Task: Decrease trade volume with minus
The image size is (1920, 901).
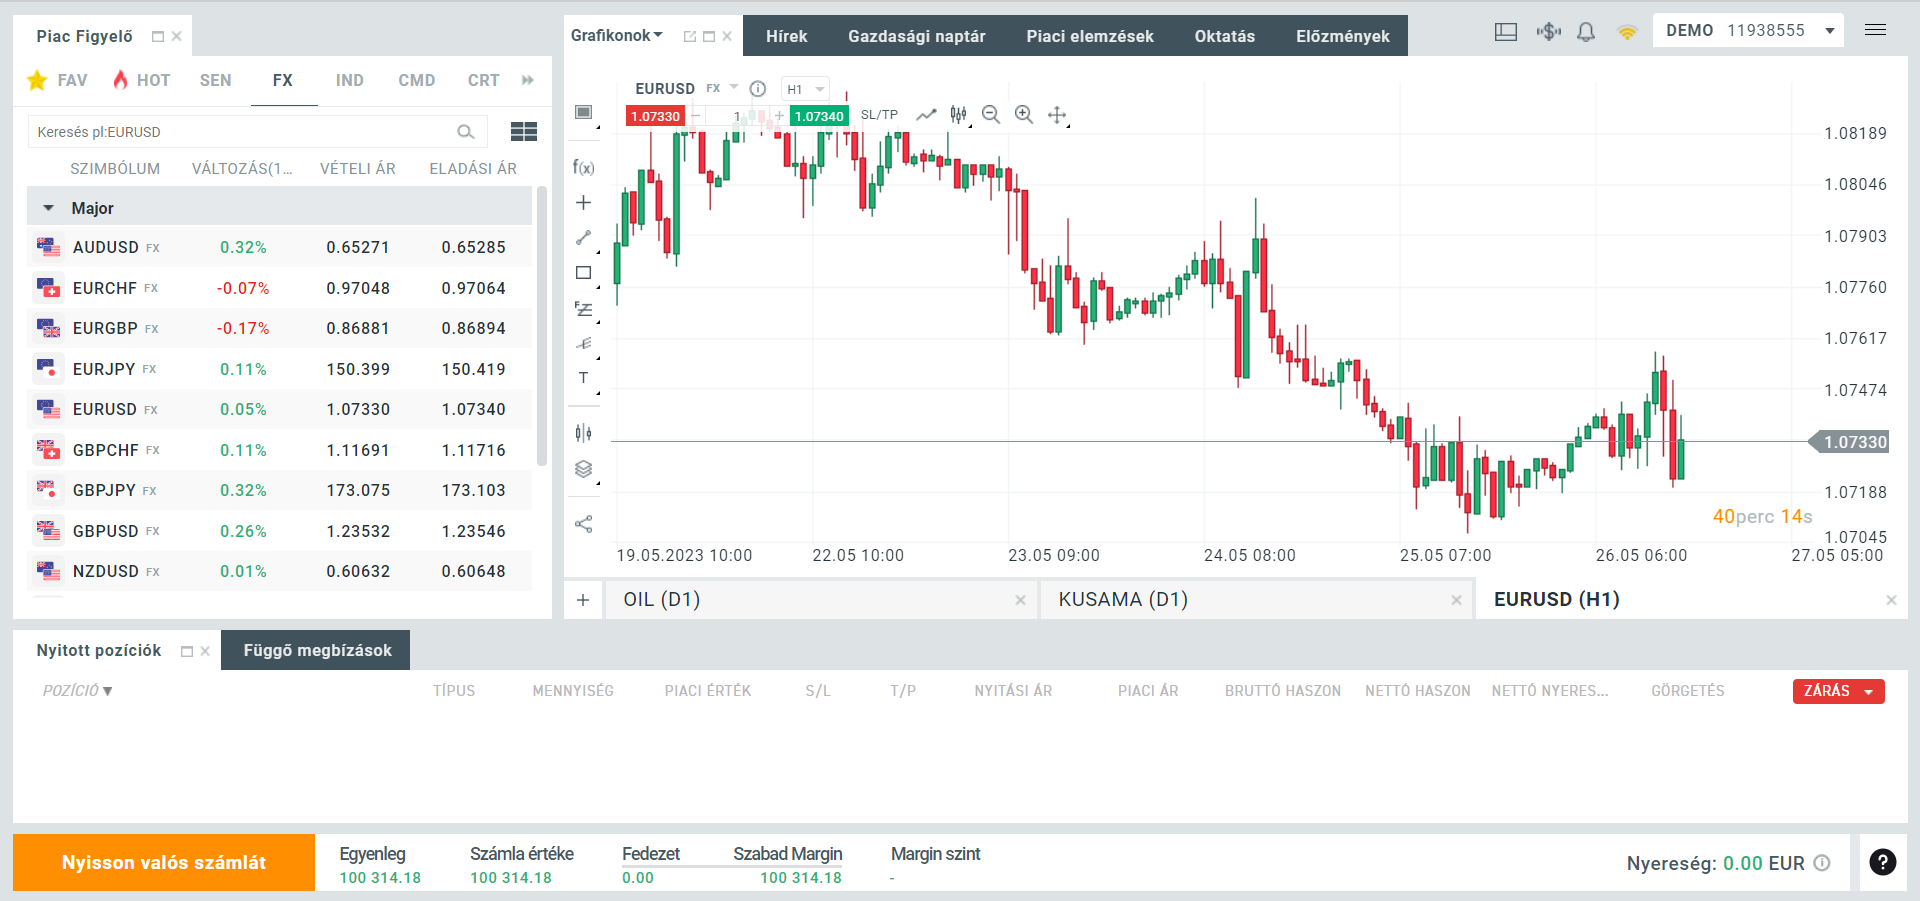Action: pos(696,116)
